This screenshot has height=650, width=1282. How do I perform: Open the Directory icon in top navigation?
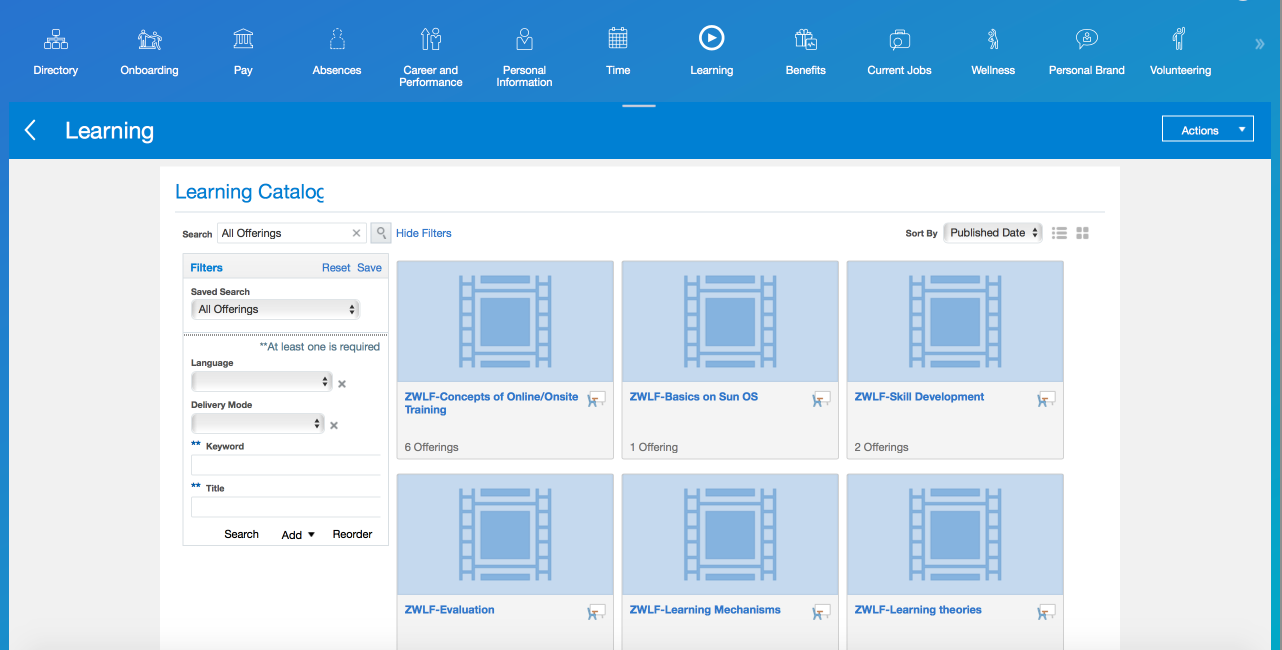(x=56, y=40)
